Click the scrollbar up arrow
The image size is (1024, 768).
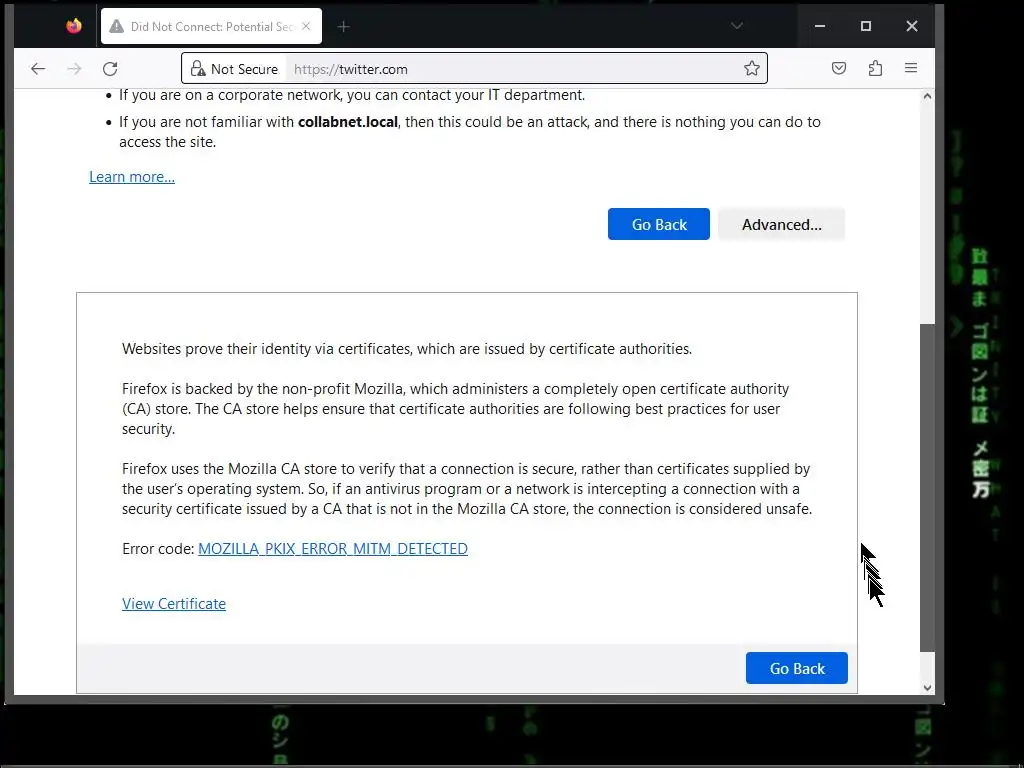click(x=927, y=96)
